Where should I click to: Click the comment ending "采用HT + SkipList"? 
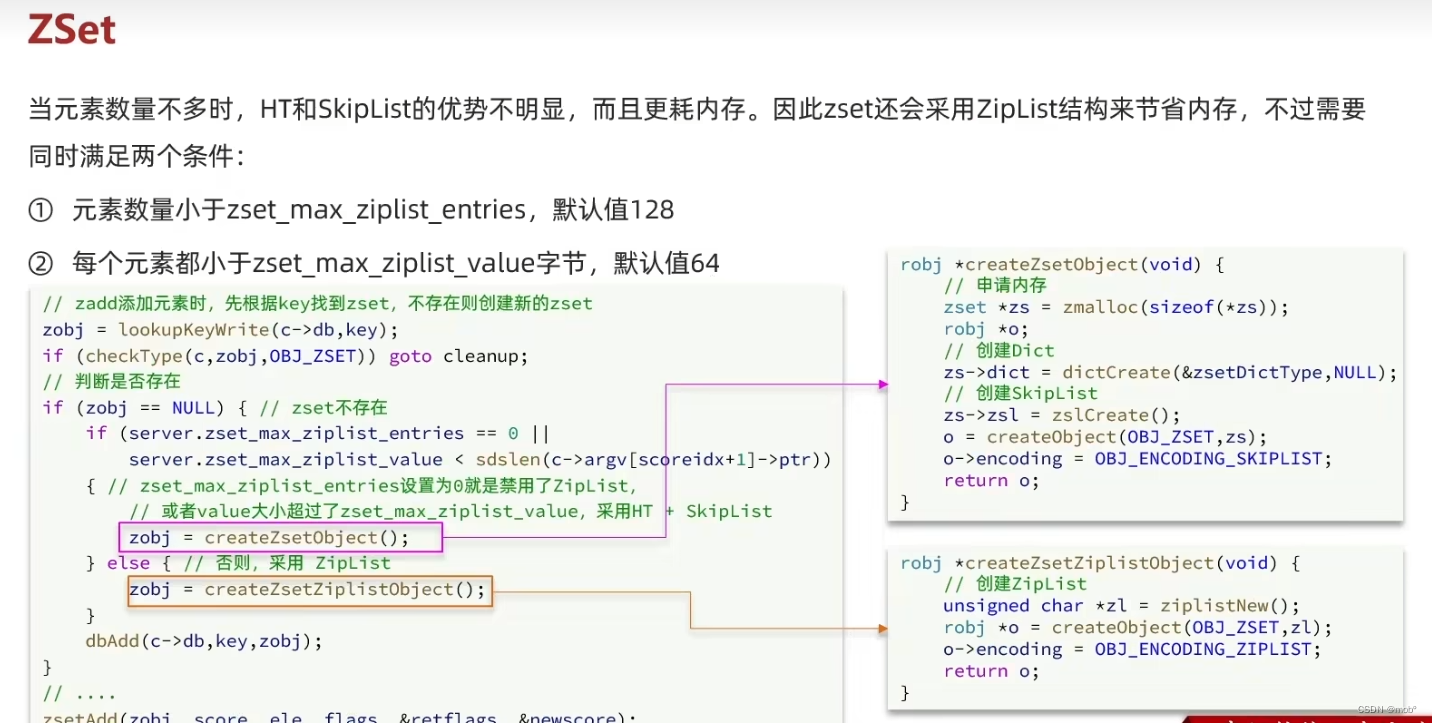pyautogui.click(x=451, y=511)
